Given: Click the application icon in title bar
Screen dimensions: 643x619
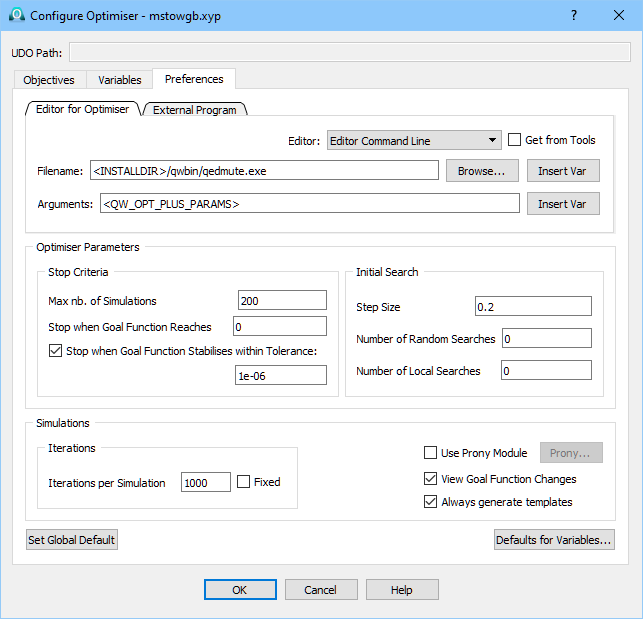Looking at the screenshot, I should tap(16, 16).
